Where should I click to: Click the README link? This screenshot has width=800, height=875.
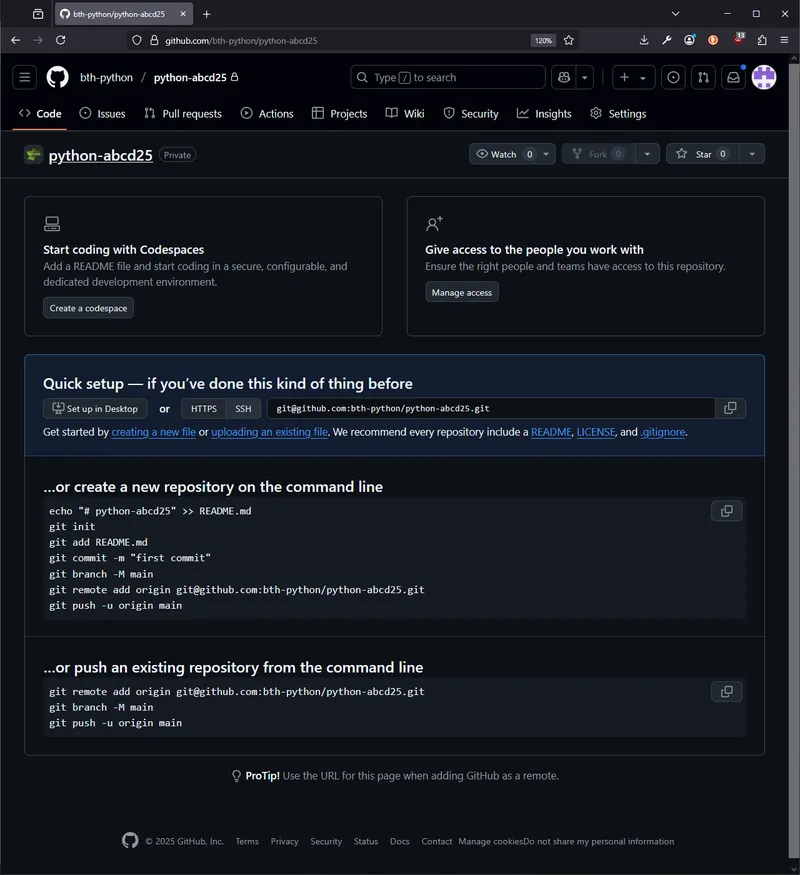pos(551,432)
